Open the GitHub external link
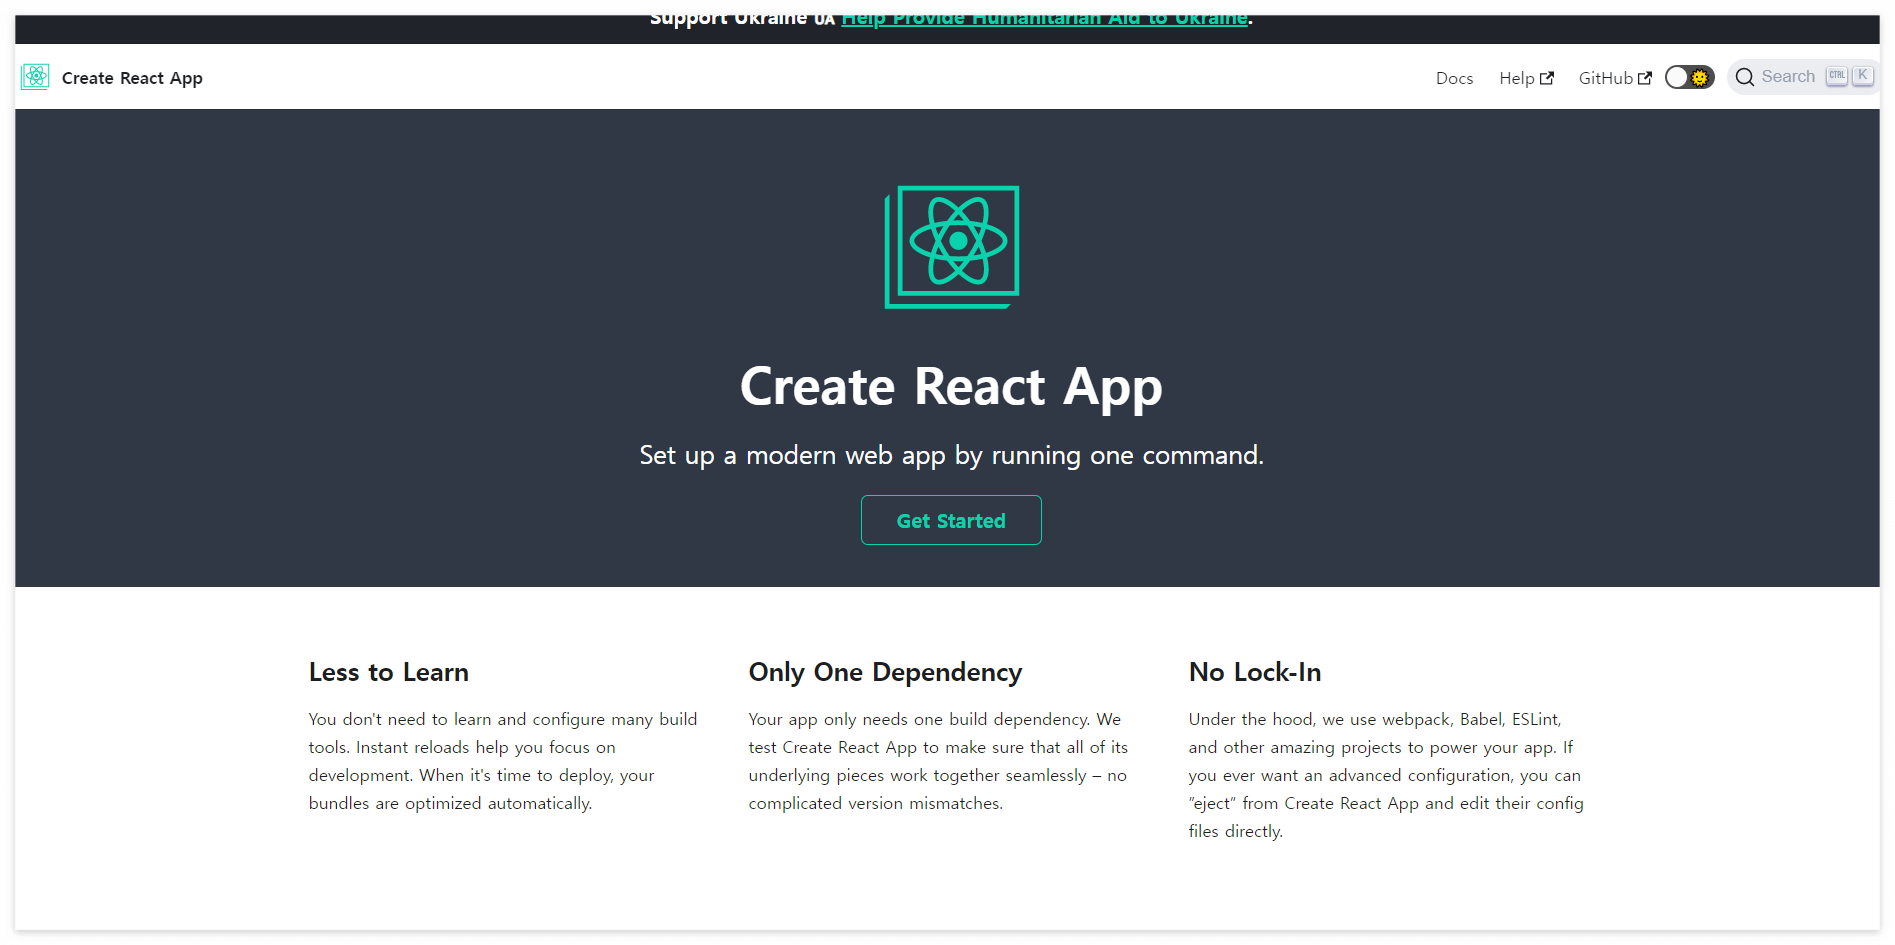 [x=1615, y=78]
